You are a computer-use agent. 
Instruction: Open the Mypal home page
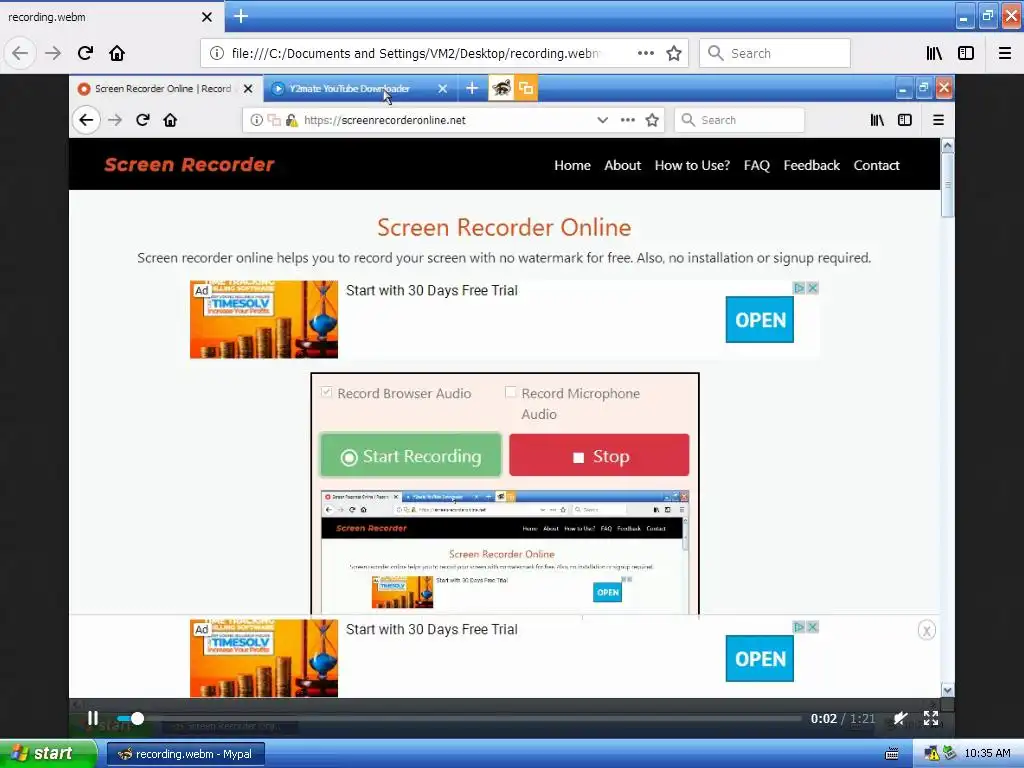pyautogui.click(x=117, y=53)
